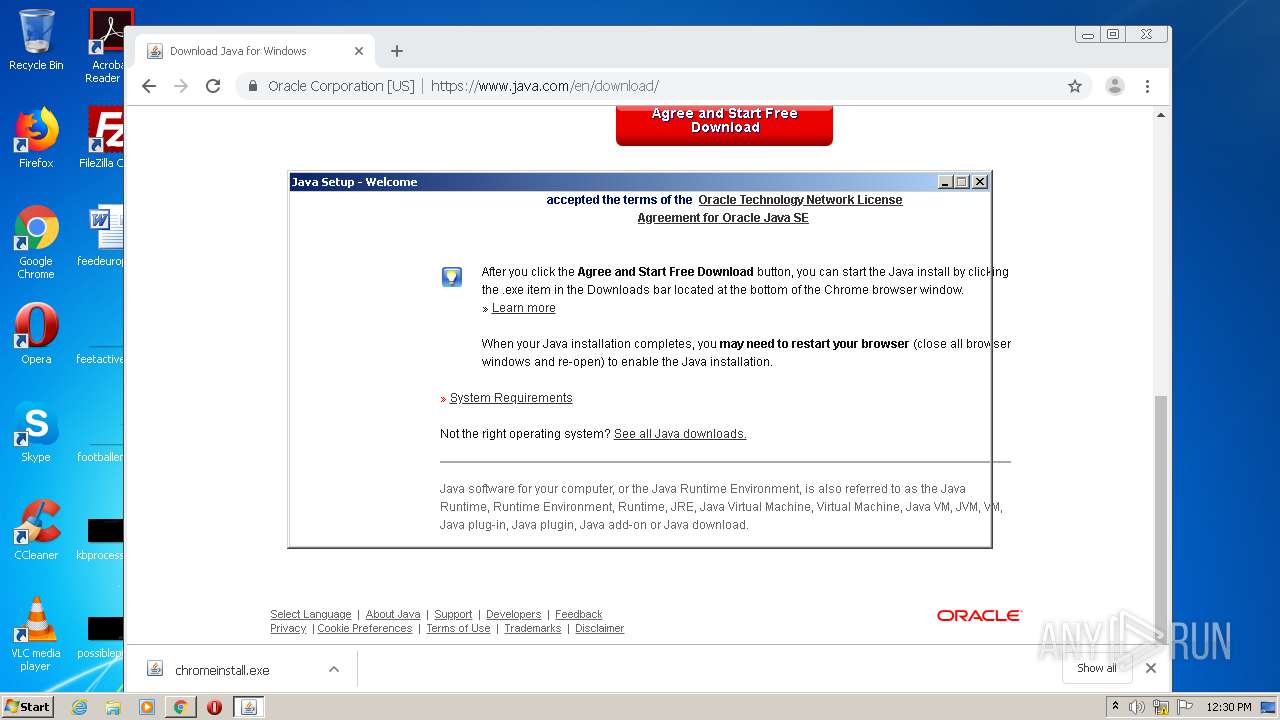1280x720 pixels.
Task: Close the Java Setup - Welcome window
Action: pyautogui.click(x=980, y=182)
